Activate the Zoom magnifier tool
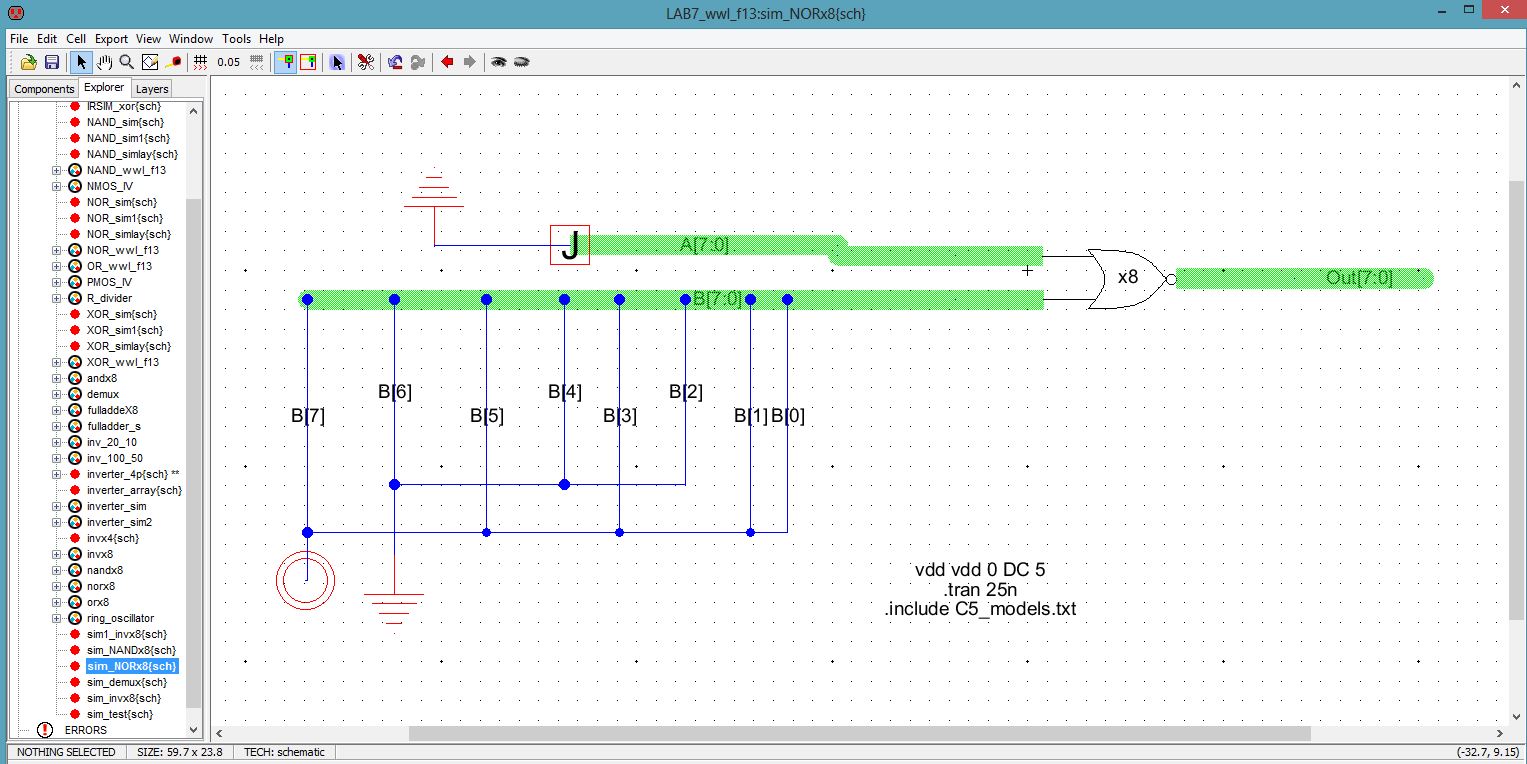 pos(127,62)
